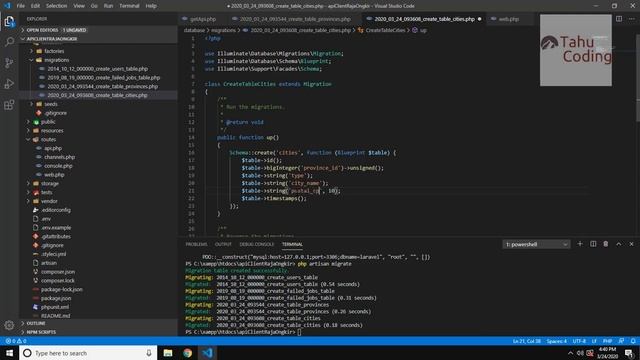Open File Explorer from taskbar

[168, 353]
